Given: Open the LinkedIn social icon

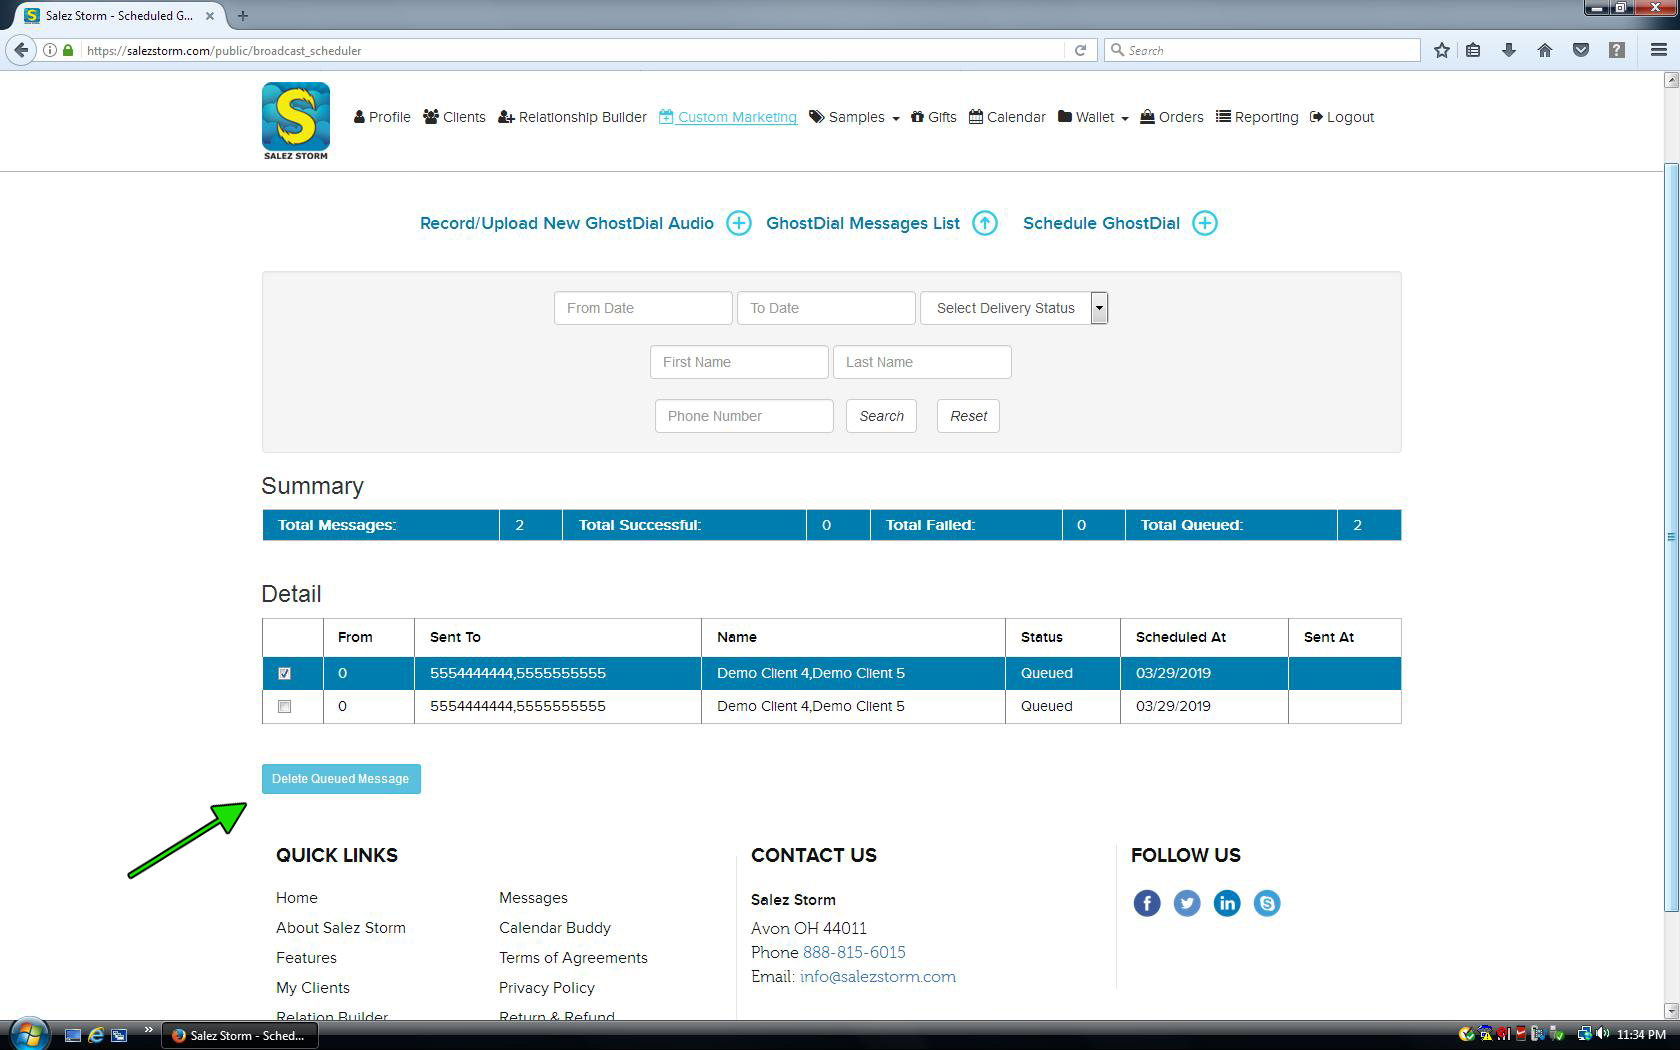Looking at the screenshot, I should pos(1227,903).
